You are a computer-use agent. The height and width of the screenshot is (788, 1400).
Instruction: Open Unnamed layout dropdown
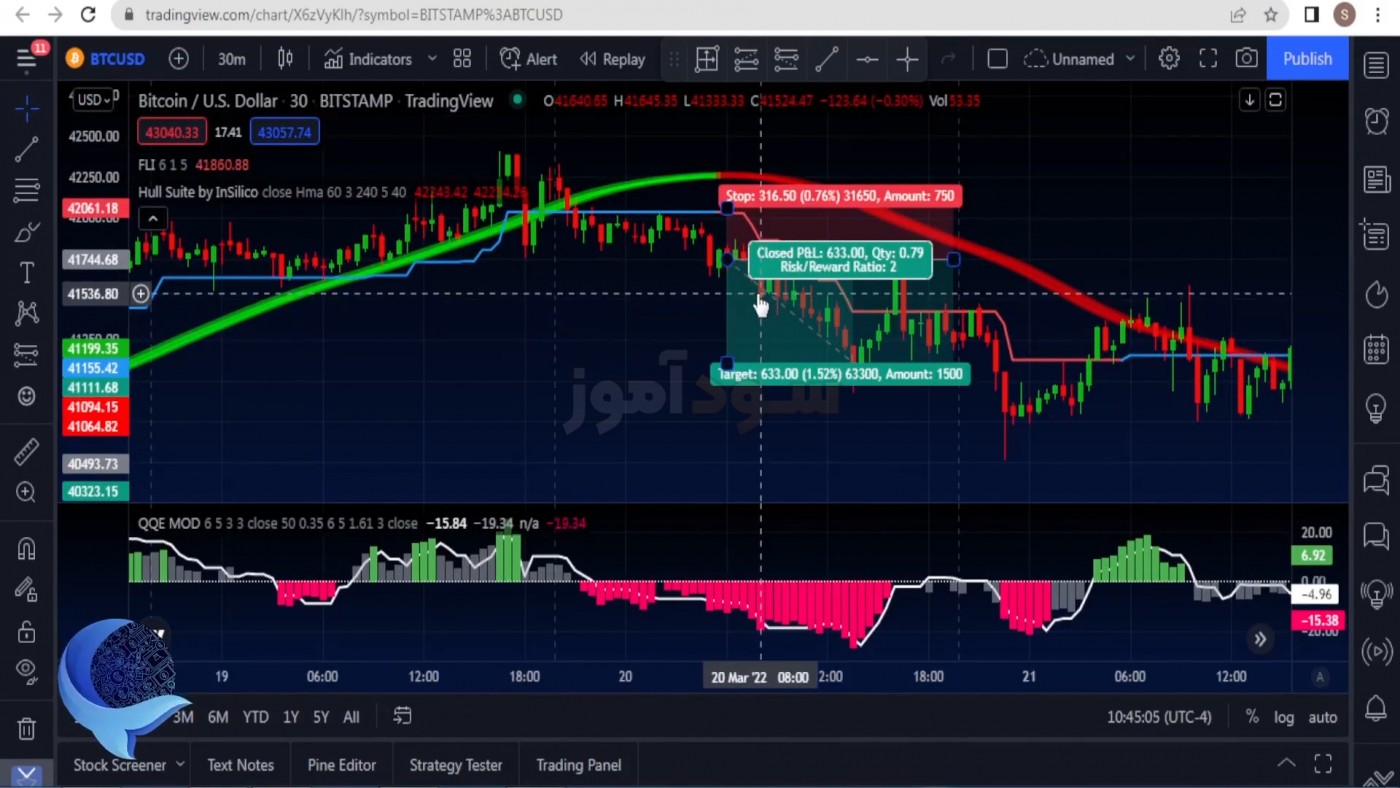1080,59
